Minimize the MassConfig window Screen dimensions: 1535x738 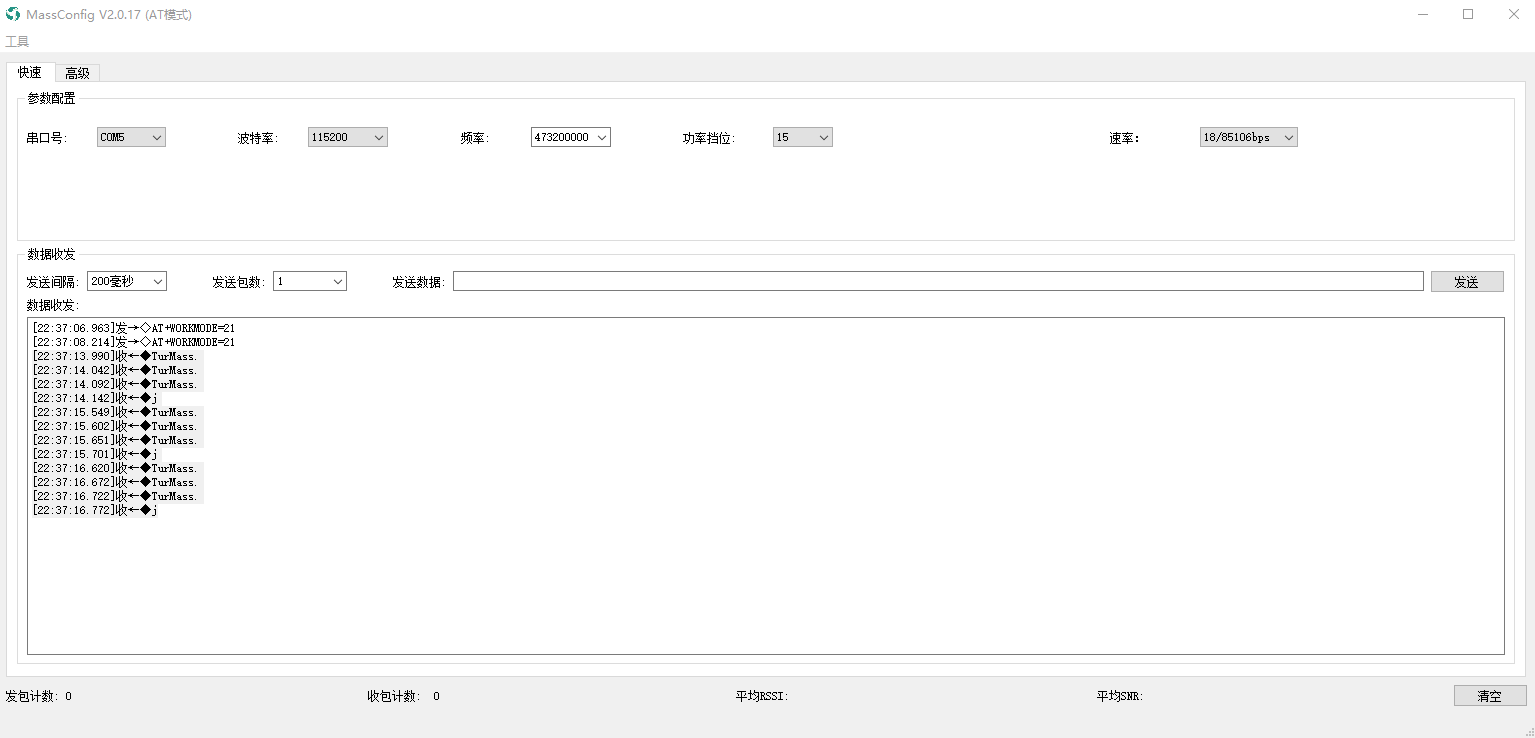tap(1422, 14)
